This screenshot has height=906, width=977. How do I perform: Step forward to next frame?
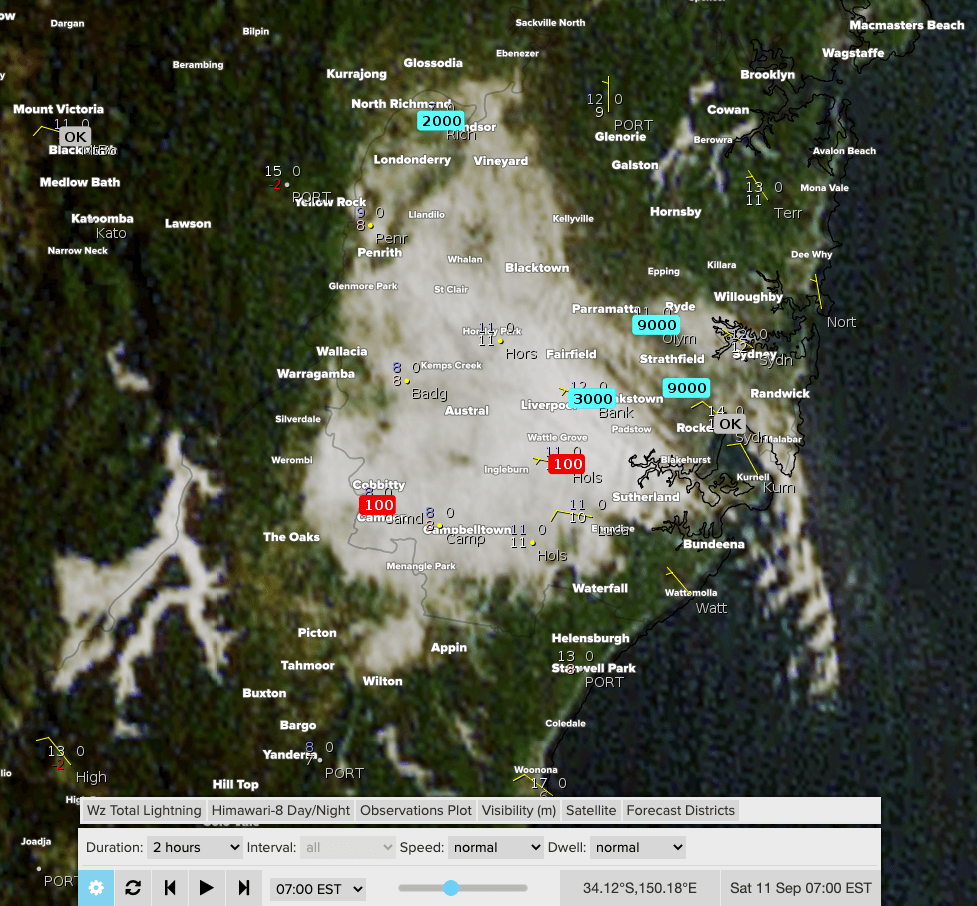point(244,887)
